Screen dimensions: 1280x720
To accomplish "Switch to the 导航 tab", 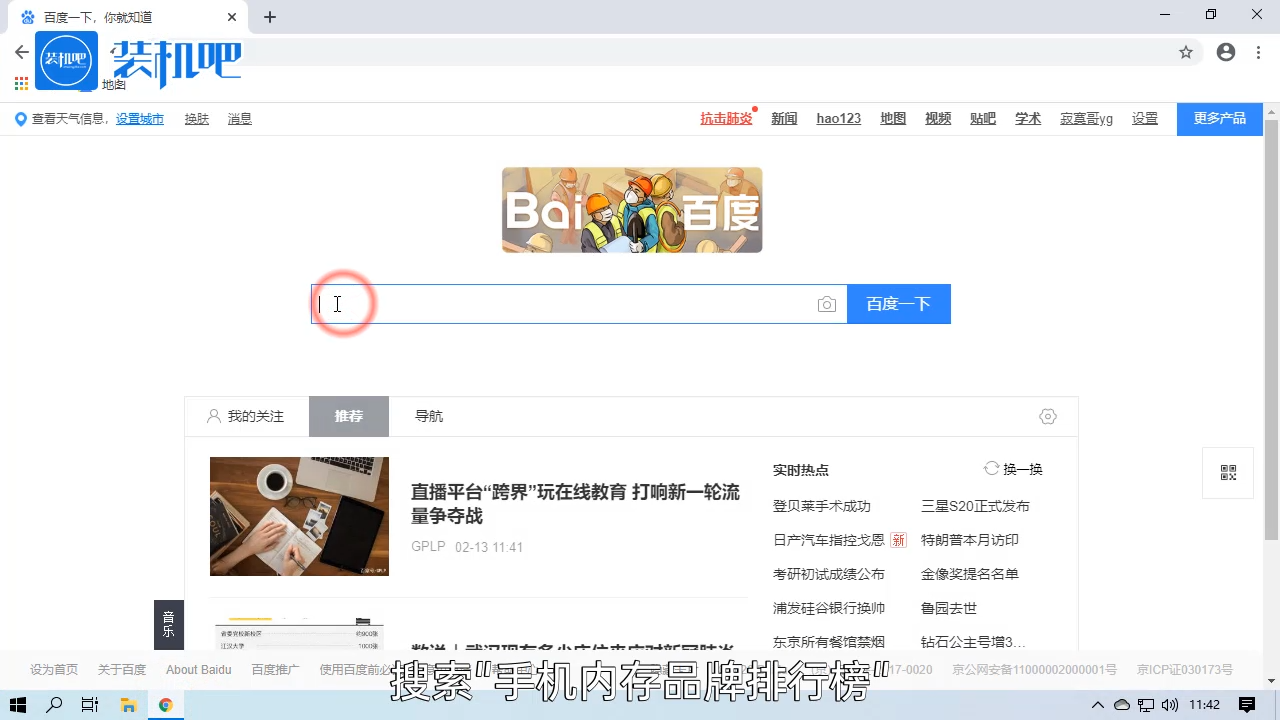I will (428, 416).
